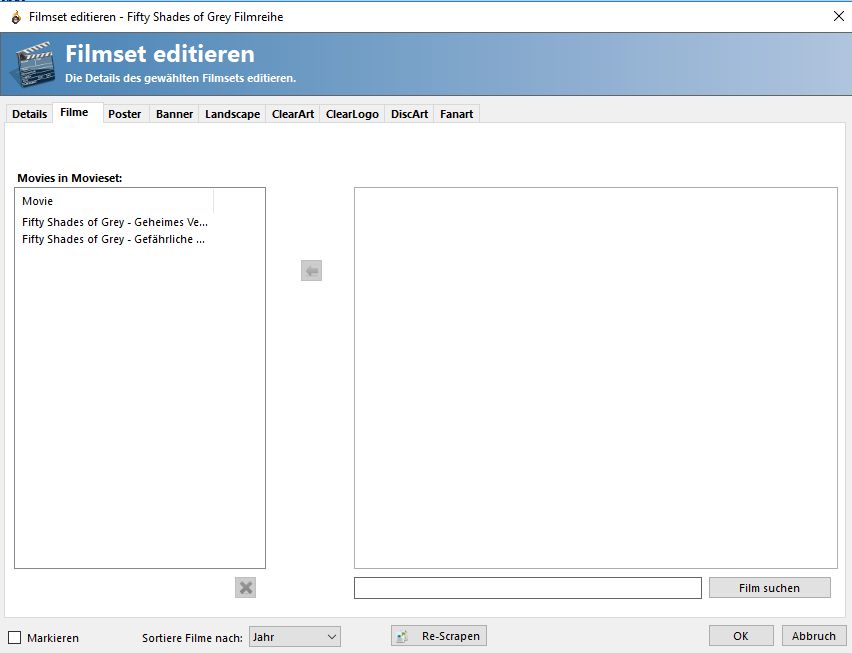Click the X remove movie icon

coord(246,587)
